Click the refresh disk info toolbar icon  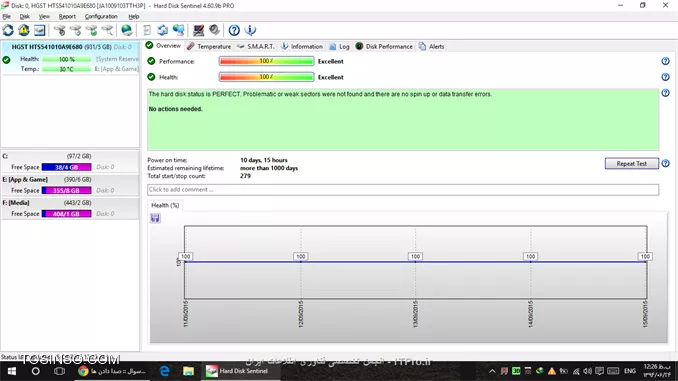pos(8,30)
